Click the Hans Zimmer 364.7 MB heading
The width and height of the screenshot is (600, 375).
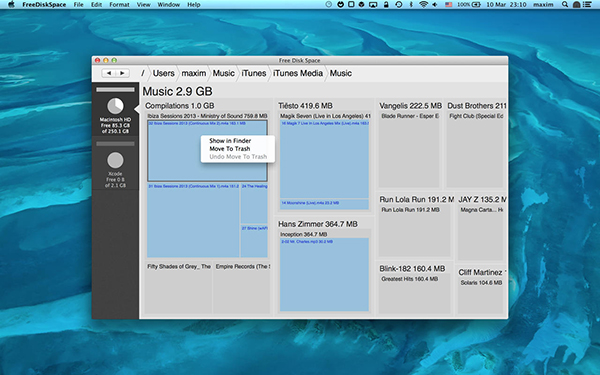[318, 224]
